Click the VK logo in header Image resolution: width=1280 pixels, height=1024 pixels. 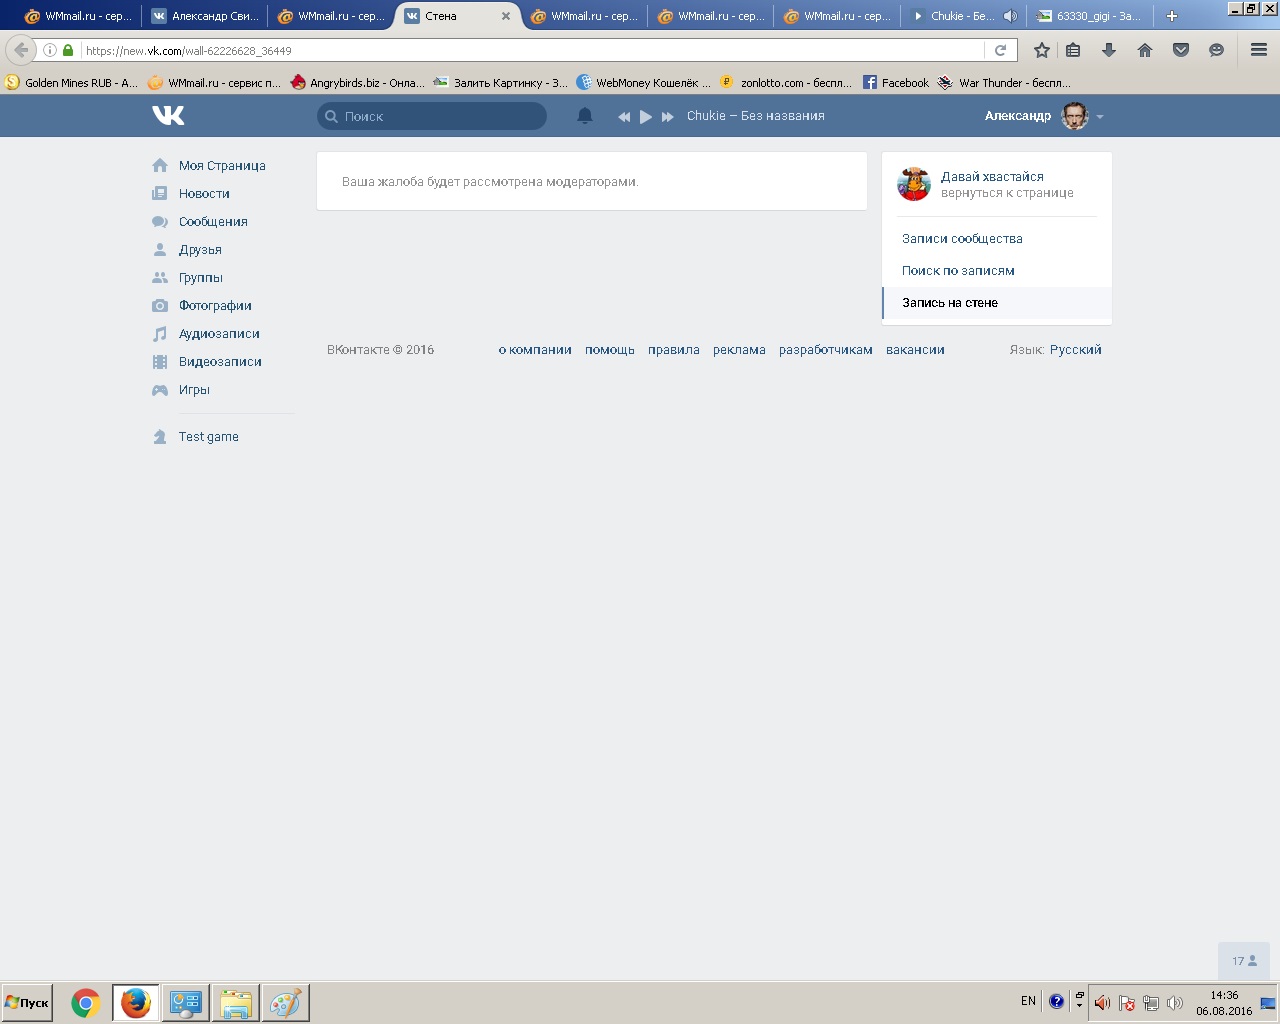pyautogui.click(x=168, y=116)
